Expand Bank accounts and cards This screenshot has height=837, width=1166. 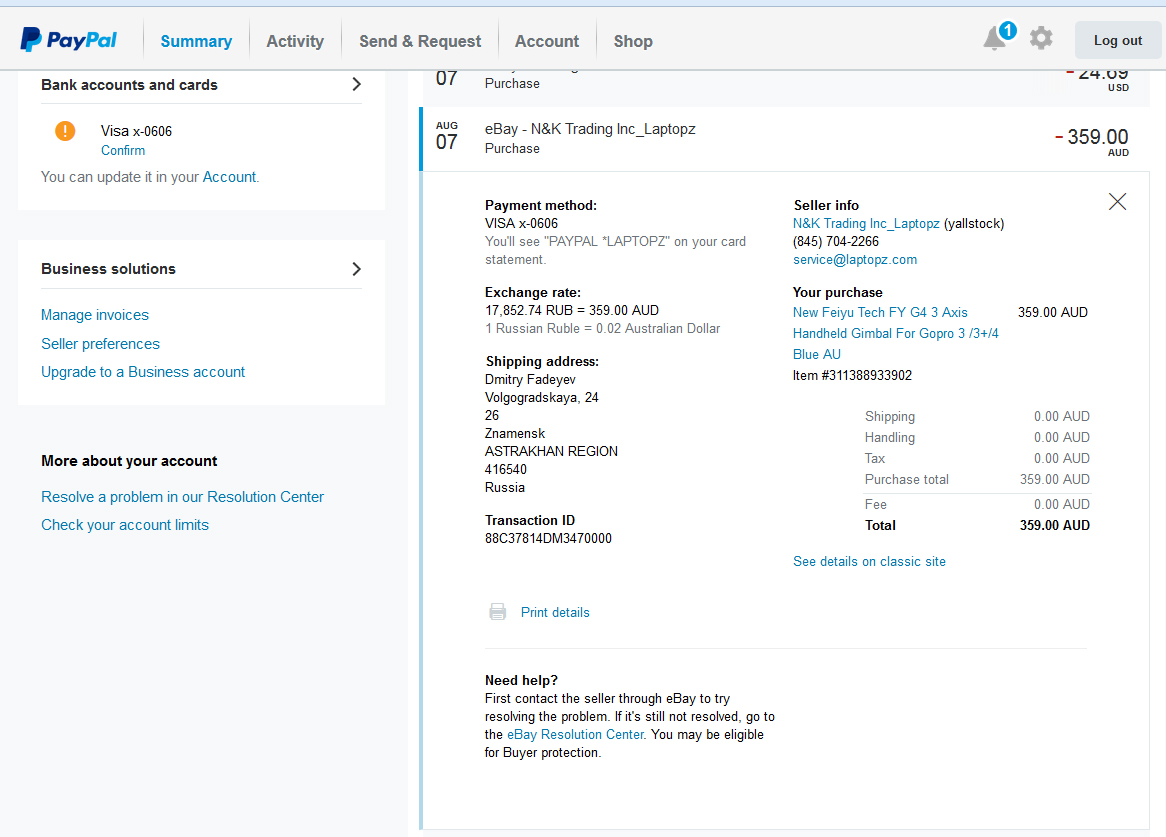pyautogui.click(x=356, y=85)
